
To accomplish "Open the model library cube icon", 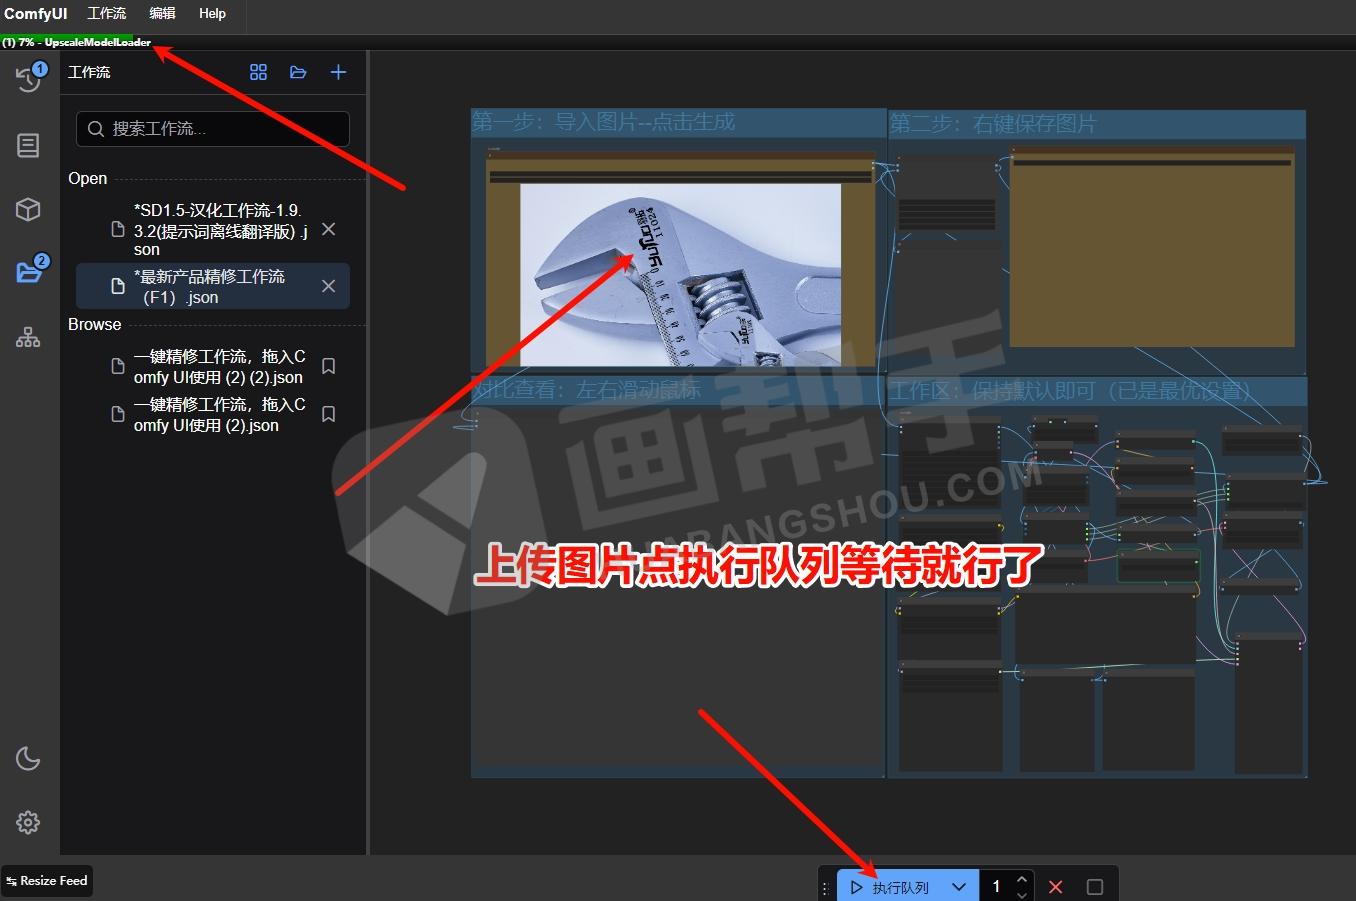I will (x=28, y=209).
